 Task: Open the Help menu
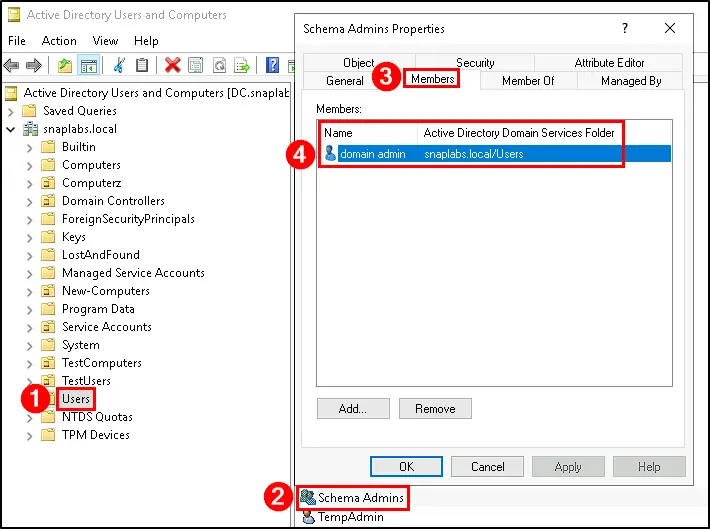coord(146,41)
